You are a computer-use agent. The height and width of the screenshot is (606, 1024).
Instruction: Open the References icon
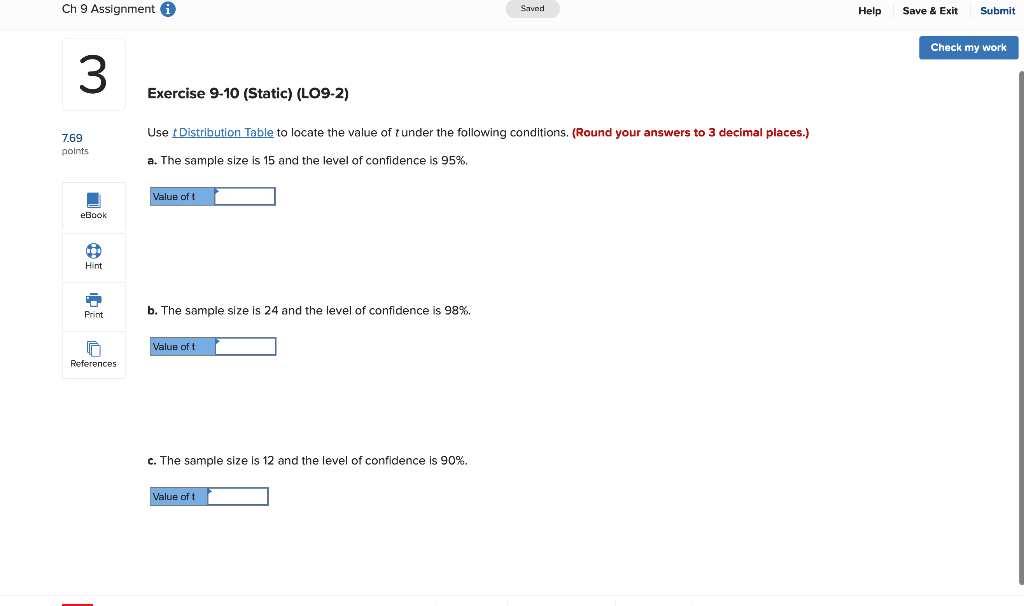pyautogui.click(x=93, y=354)
